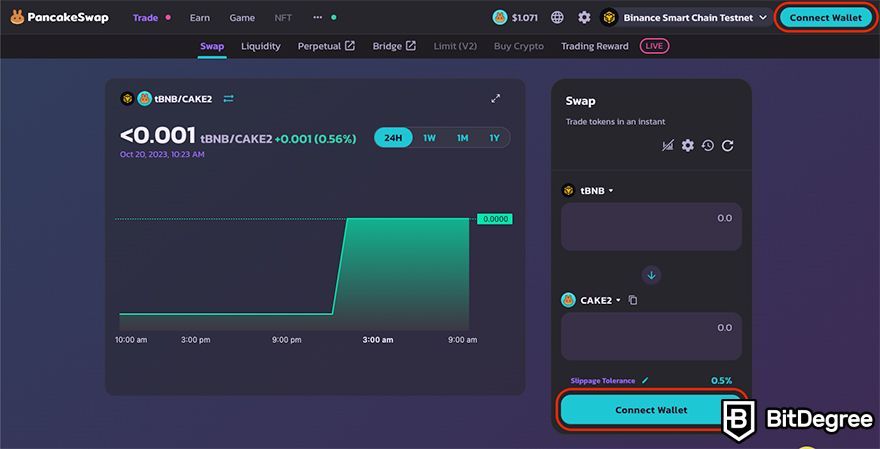Open the more options ellipsis menu
880x449 pixels.
[x=318, y=17]
